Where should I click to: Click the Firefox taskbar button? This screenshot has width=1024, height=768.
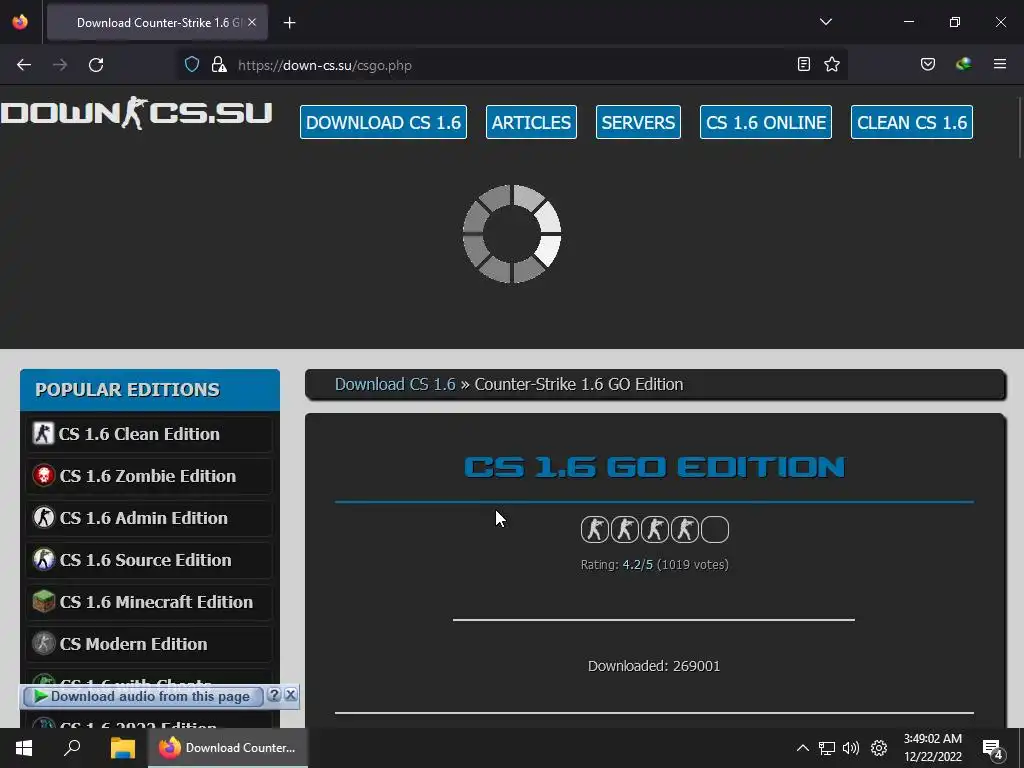point(228,748)
